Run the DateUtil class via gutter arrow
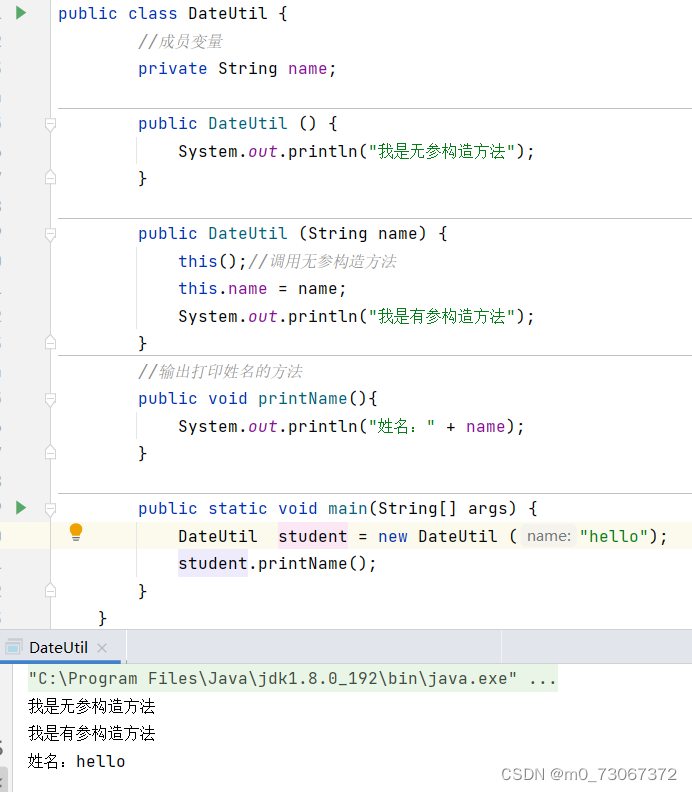This screenshot has width=692, height=792. coord(21,13)
